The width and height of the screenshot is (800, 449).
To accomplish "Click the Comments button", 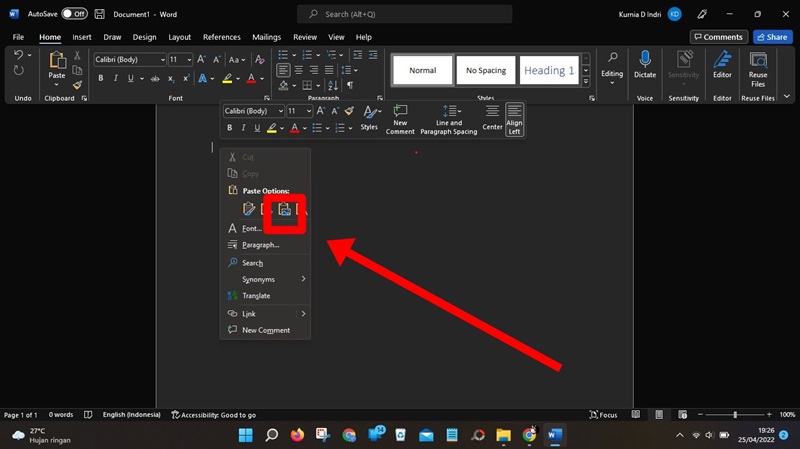I will click(719, 37).
